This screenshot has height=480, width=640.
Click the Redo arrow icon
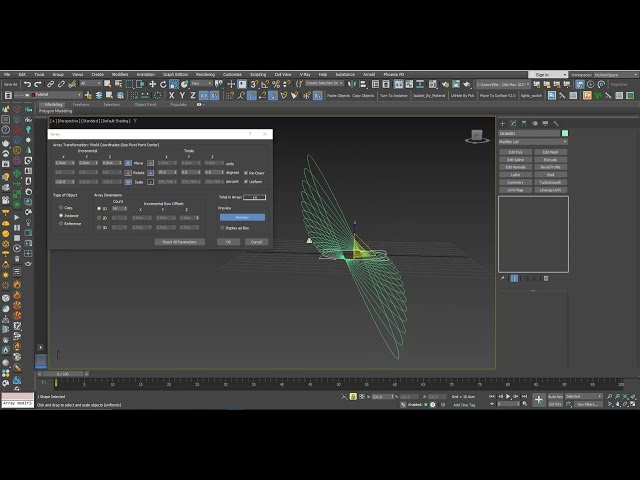click(x=38, y=84)
